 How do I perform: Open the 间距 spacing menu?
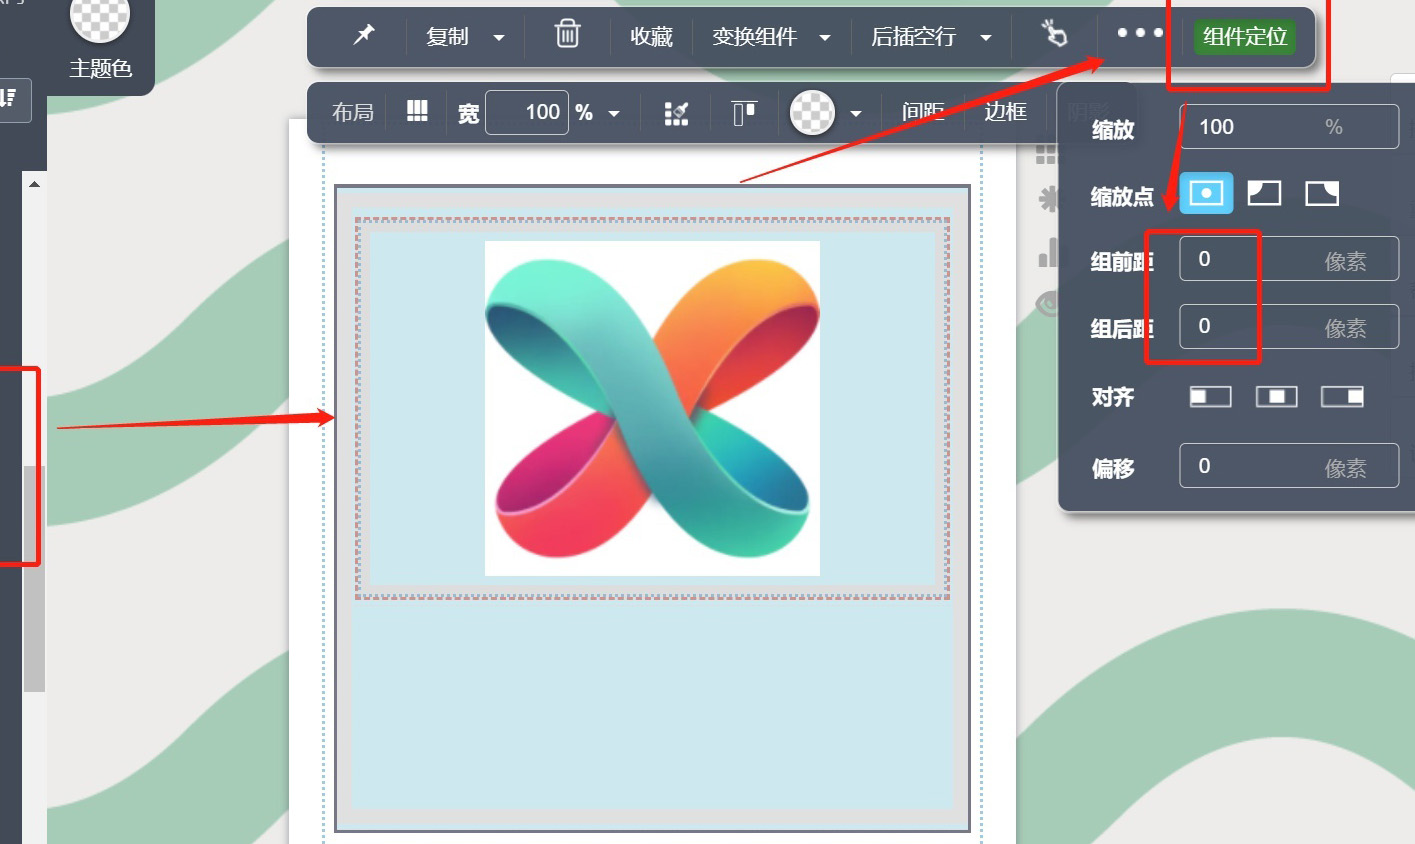click(x=922, y=112)
